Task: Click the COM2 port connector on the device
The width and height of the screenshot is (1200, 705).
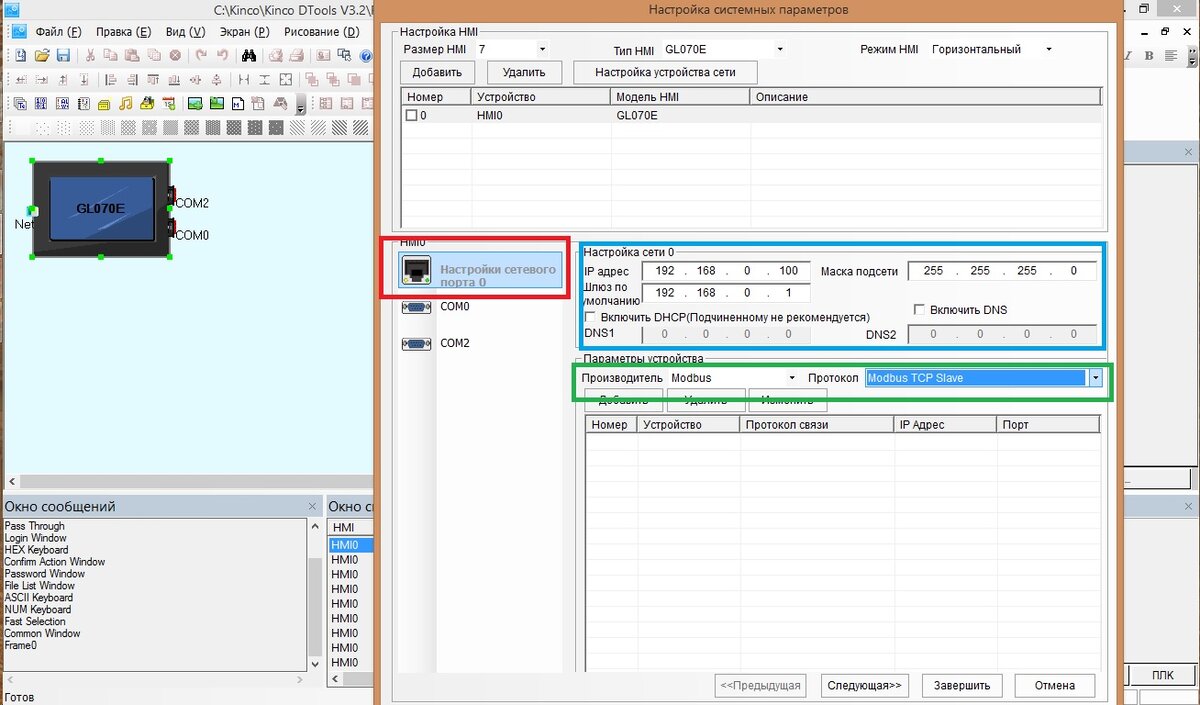Action: click(x=172, y=195)
